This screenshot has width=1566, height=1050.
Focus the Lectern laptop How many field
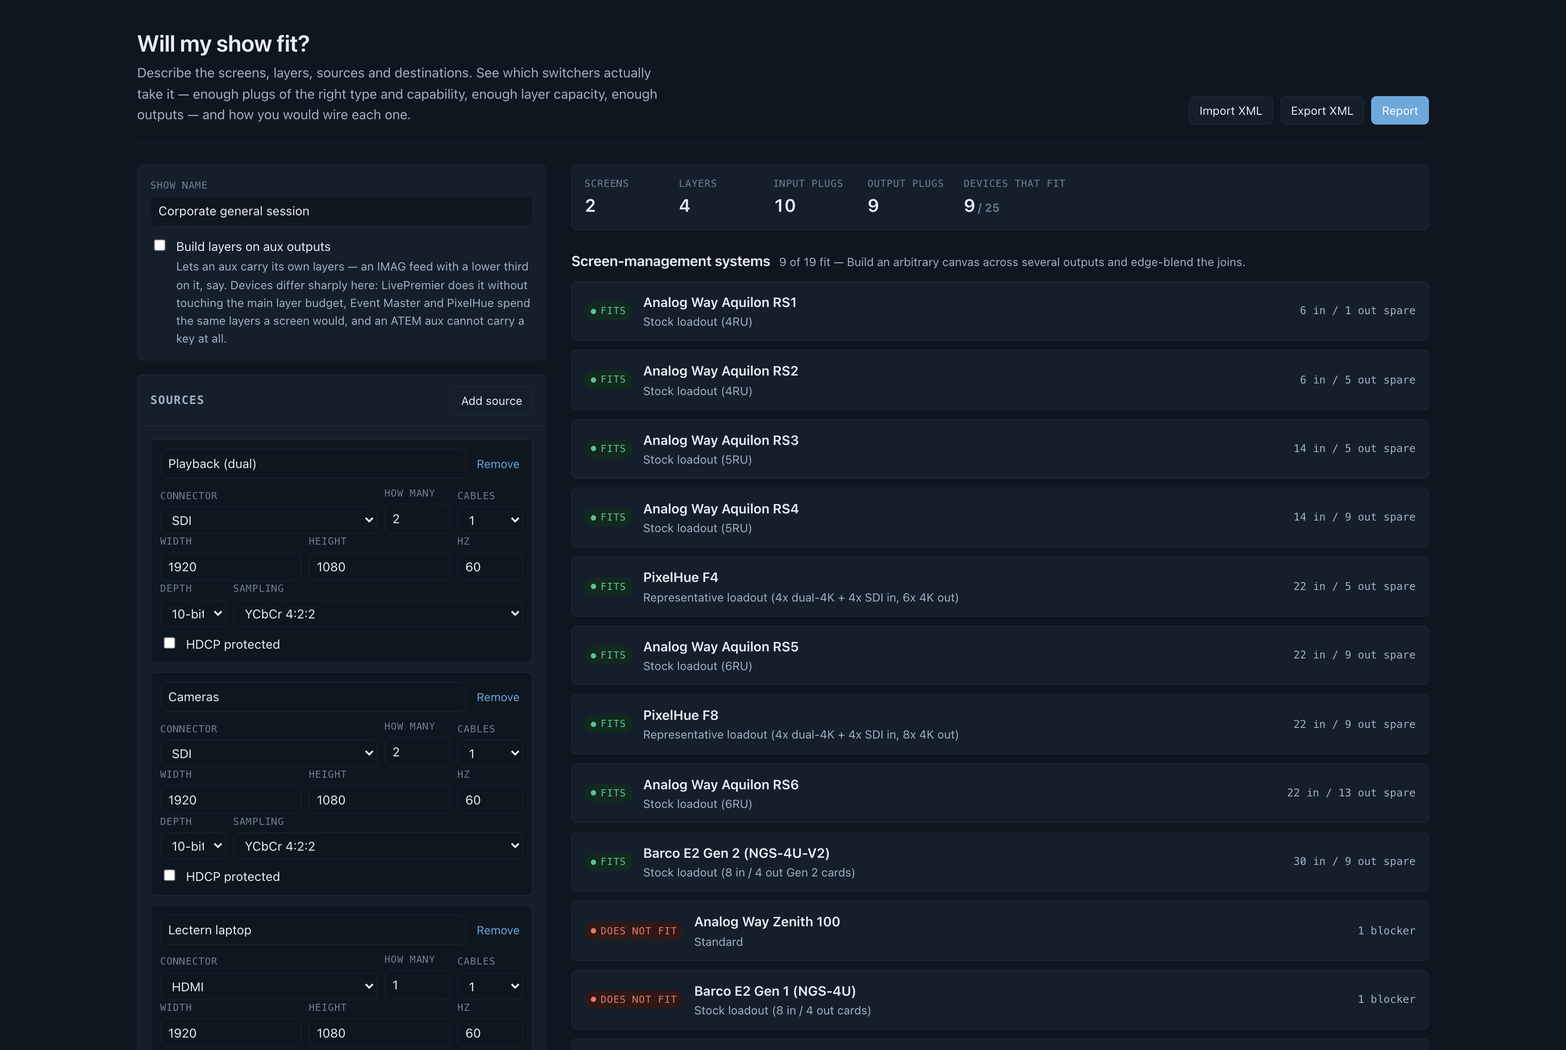[417, 985]
